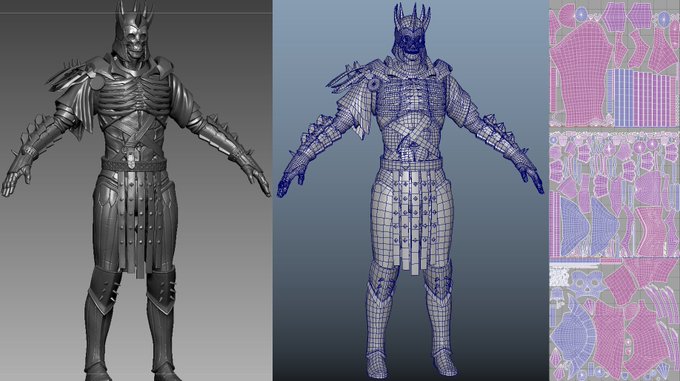Select the grey sculpted character model
Screen dimensions: 680x381
[136, 191]
